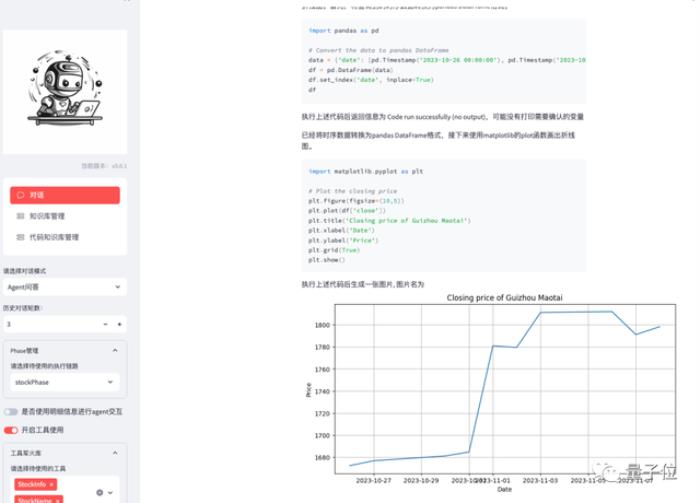This screenshot has height=503, width=700.
Task: Increase history dialogue rounds with plus
Action: 119,324
